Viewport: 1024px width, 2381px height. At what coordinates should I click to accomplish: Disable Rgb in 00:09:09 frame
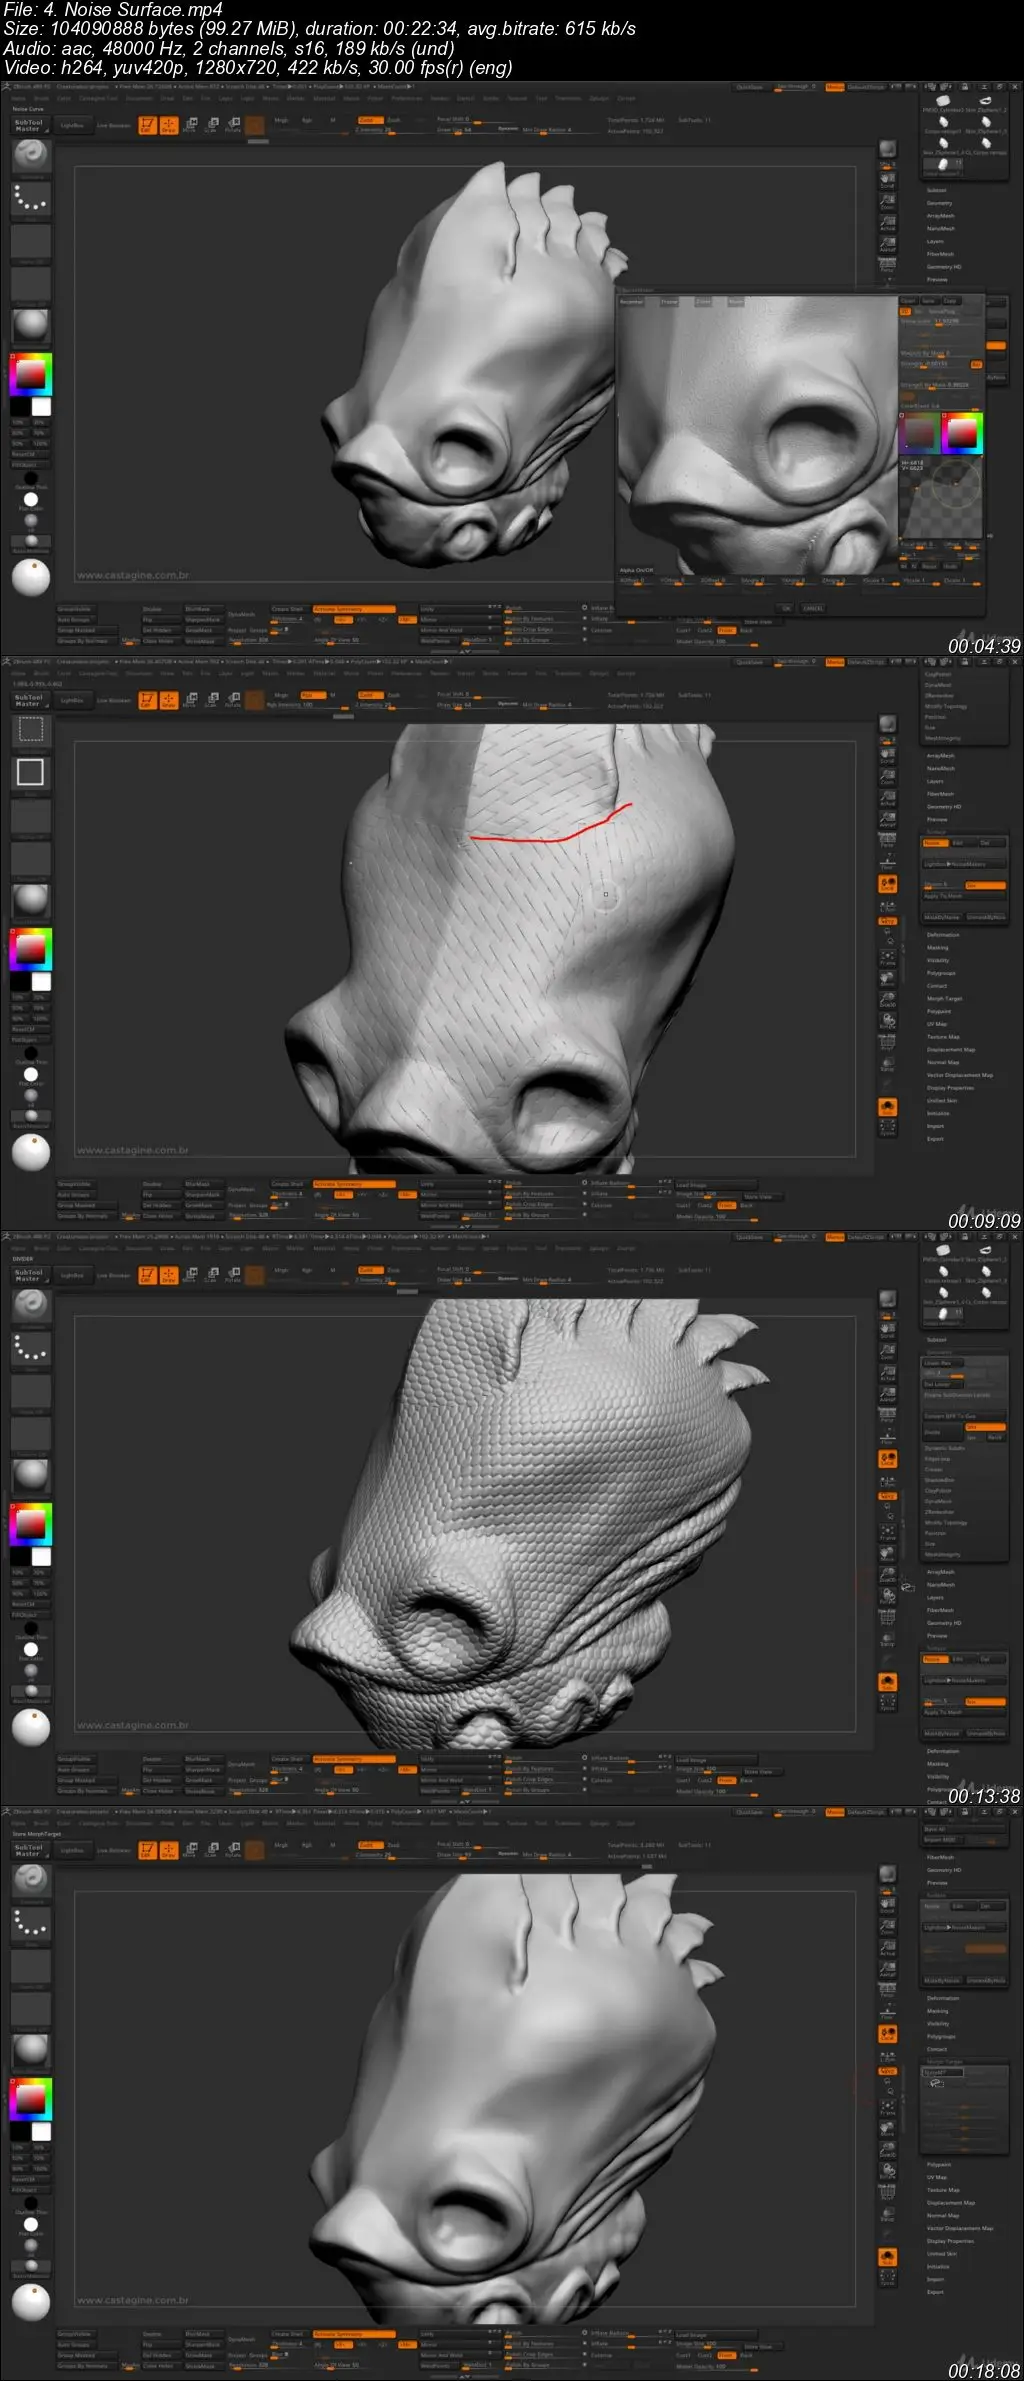(x=312, y=695)
